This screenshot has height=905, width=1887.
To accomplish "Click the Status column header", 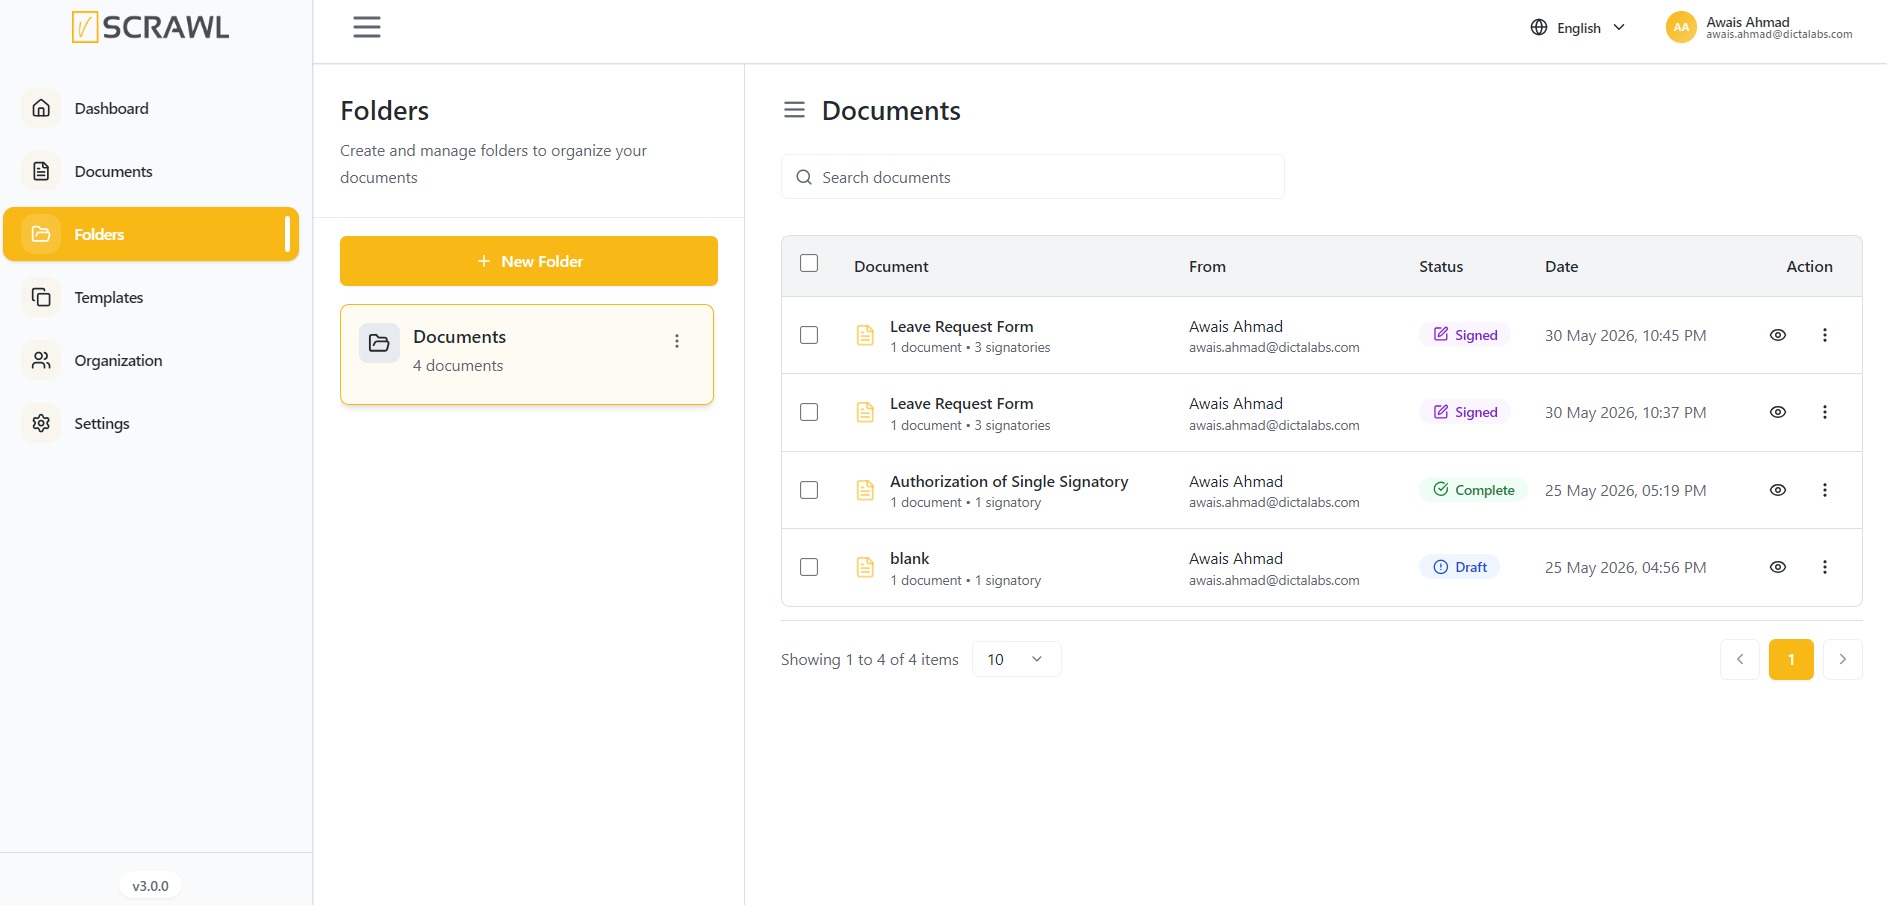I will (1441, 266).
